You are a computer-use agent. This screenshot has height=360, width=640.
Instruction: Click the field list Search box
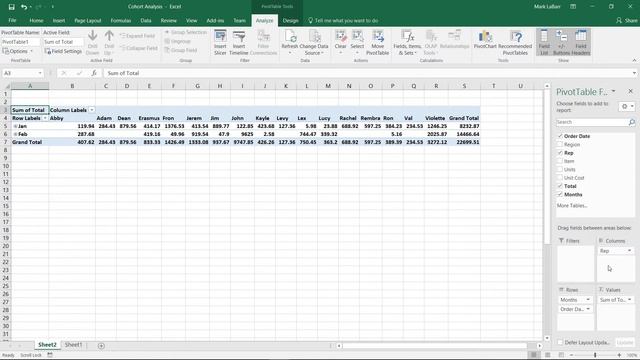click(x=592, y=122)
